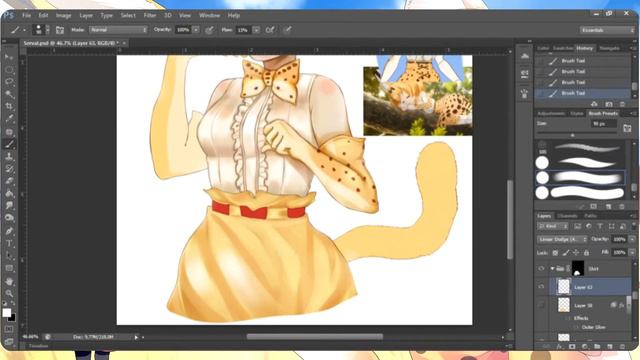Switch to the Channels tab
Screen dimensions: 640x360
point(567,216)
